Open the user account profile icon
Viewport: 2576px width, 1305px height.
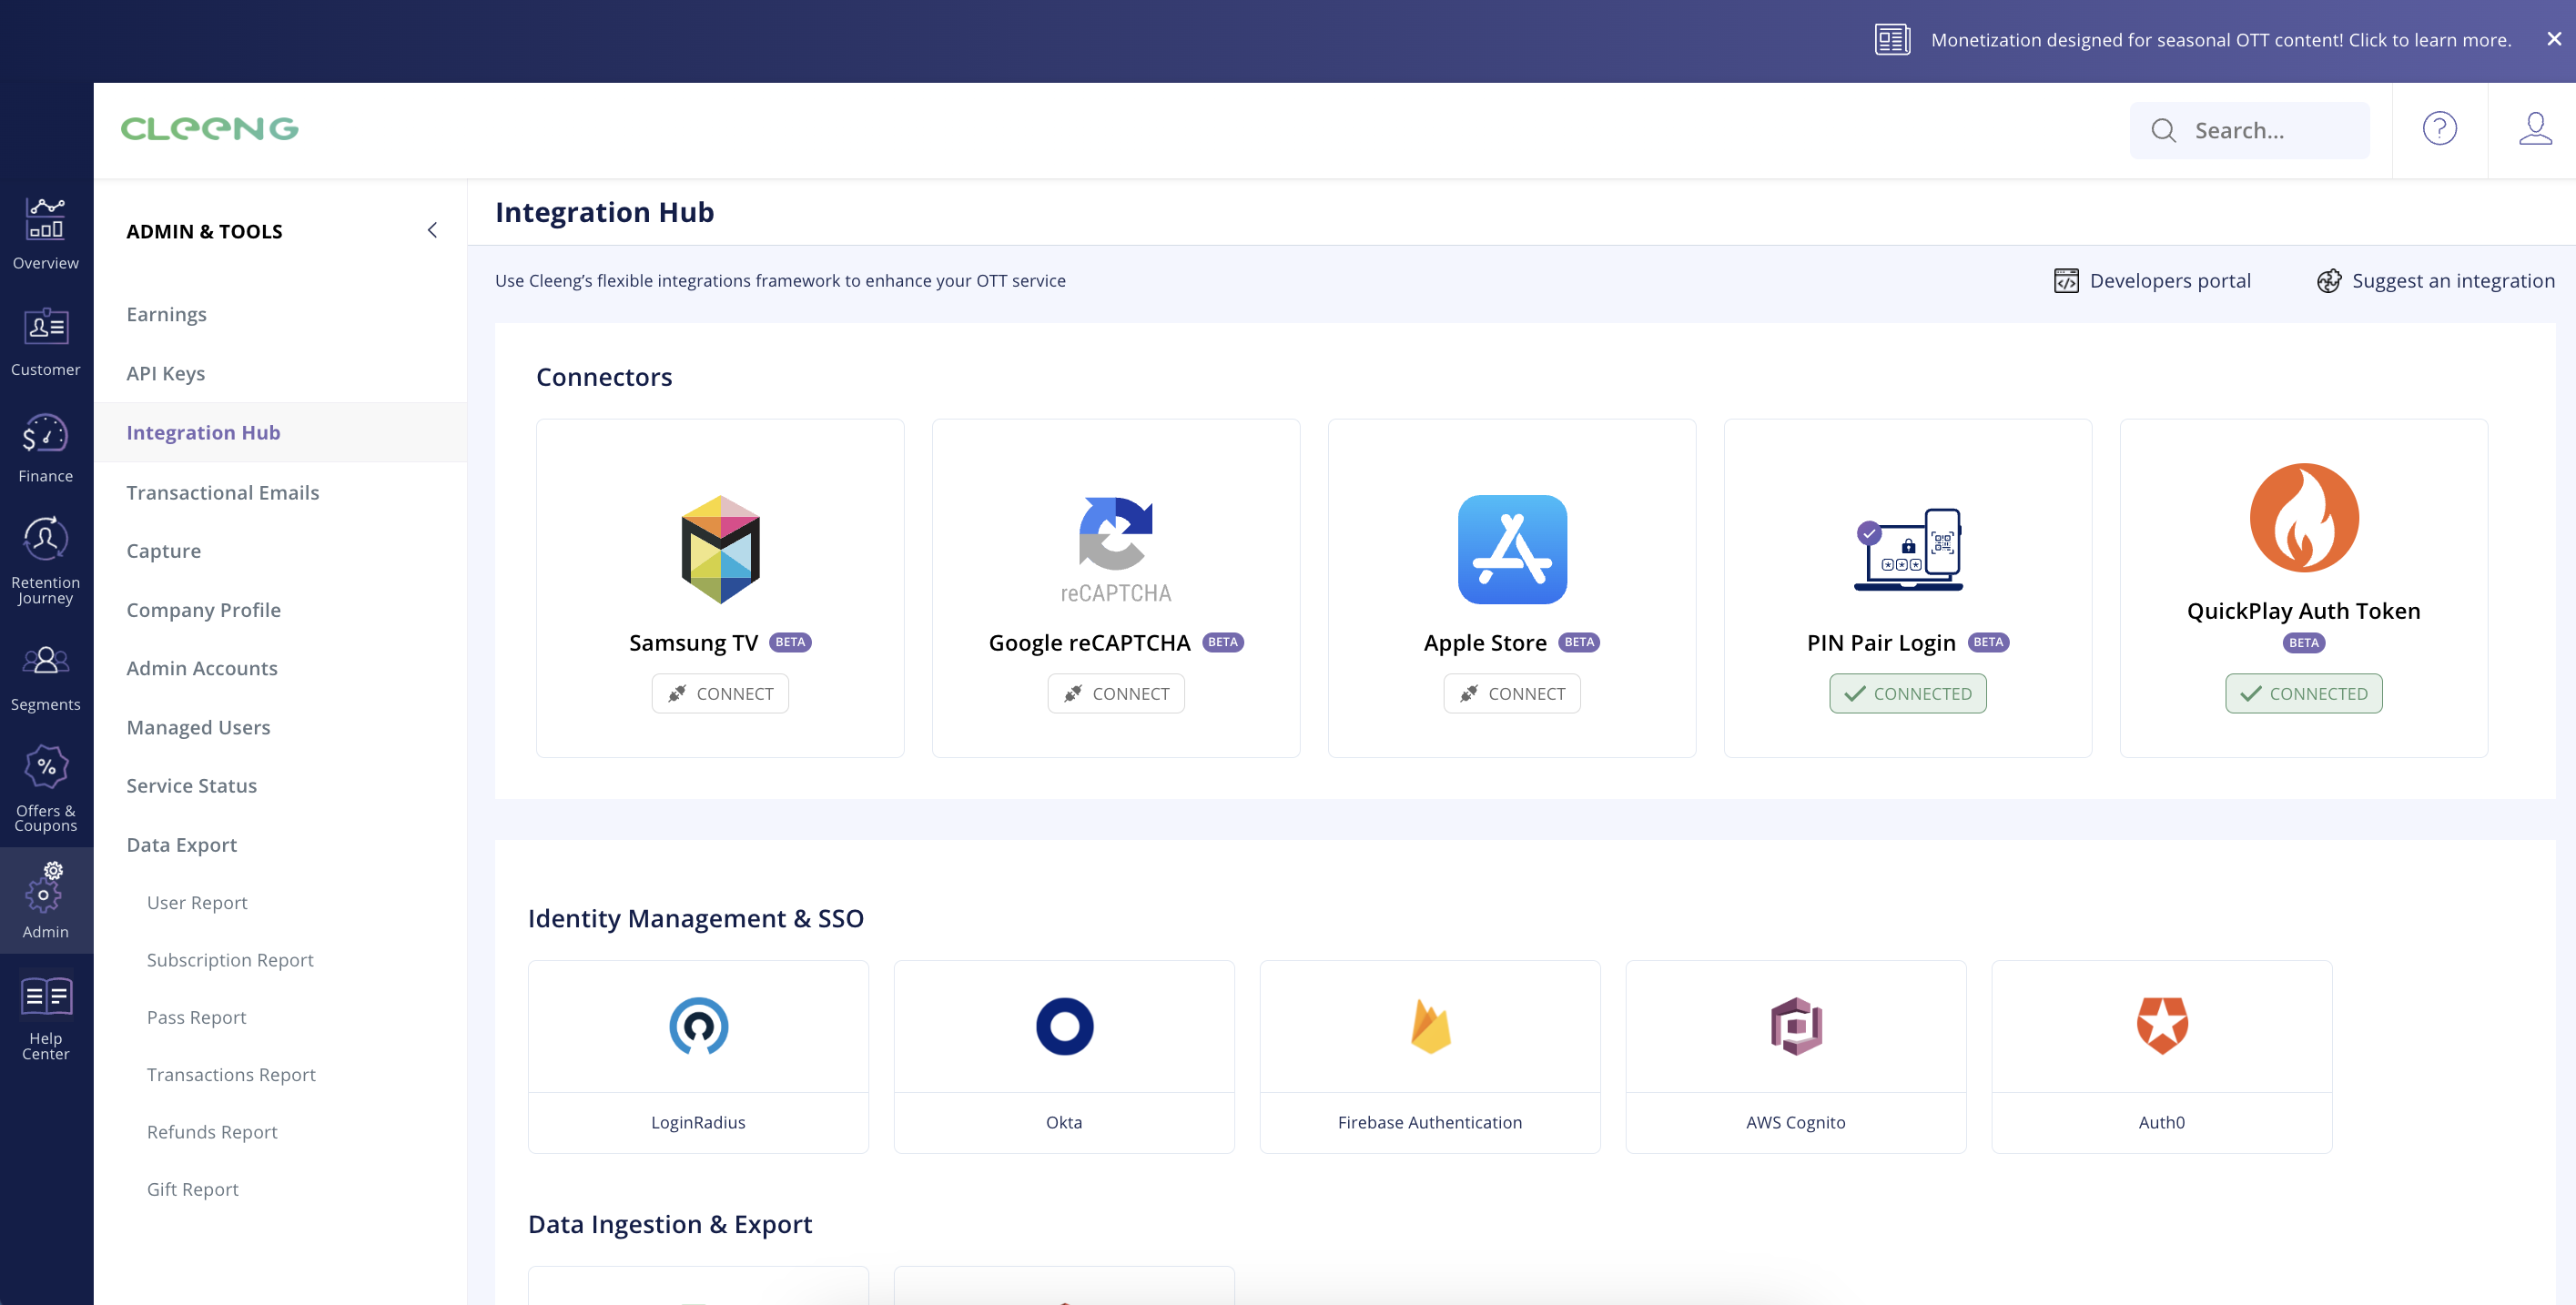click(2534, 129)
